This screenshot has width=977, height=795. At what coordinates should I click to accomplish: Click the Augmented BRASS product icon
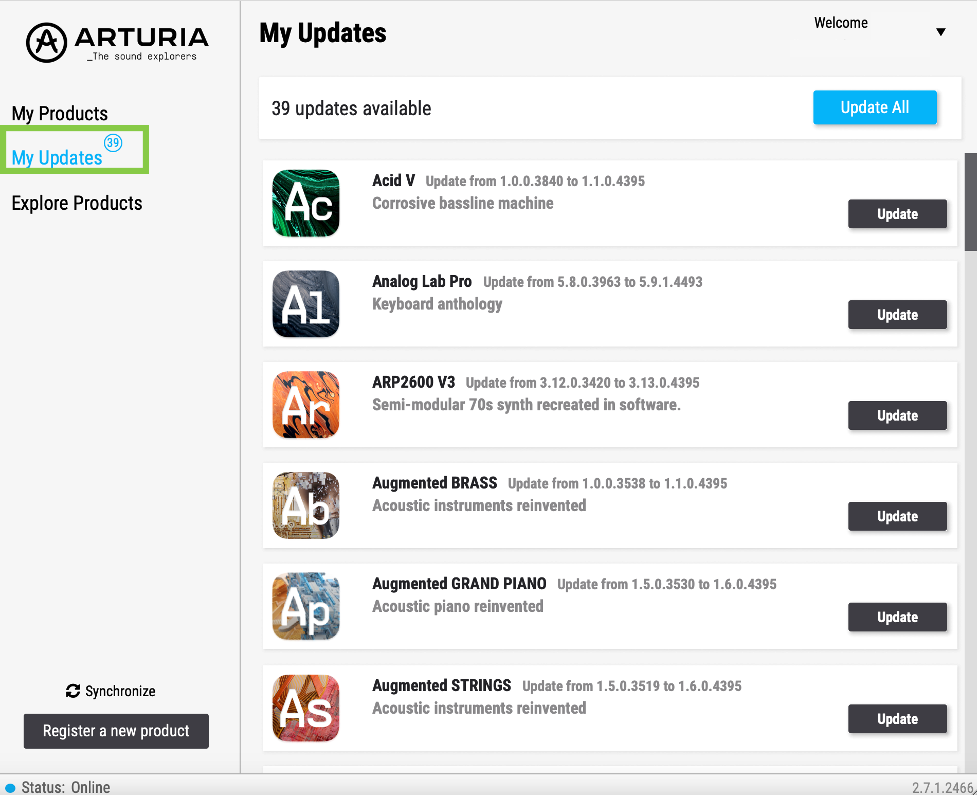[306, 505]
